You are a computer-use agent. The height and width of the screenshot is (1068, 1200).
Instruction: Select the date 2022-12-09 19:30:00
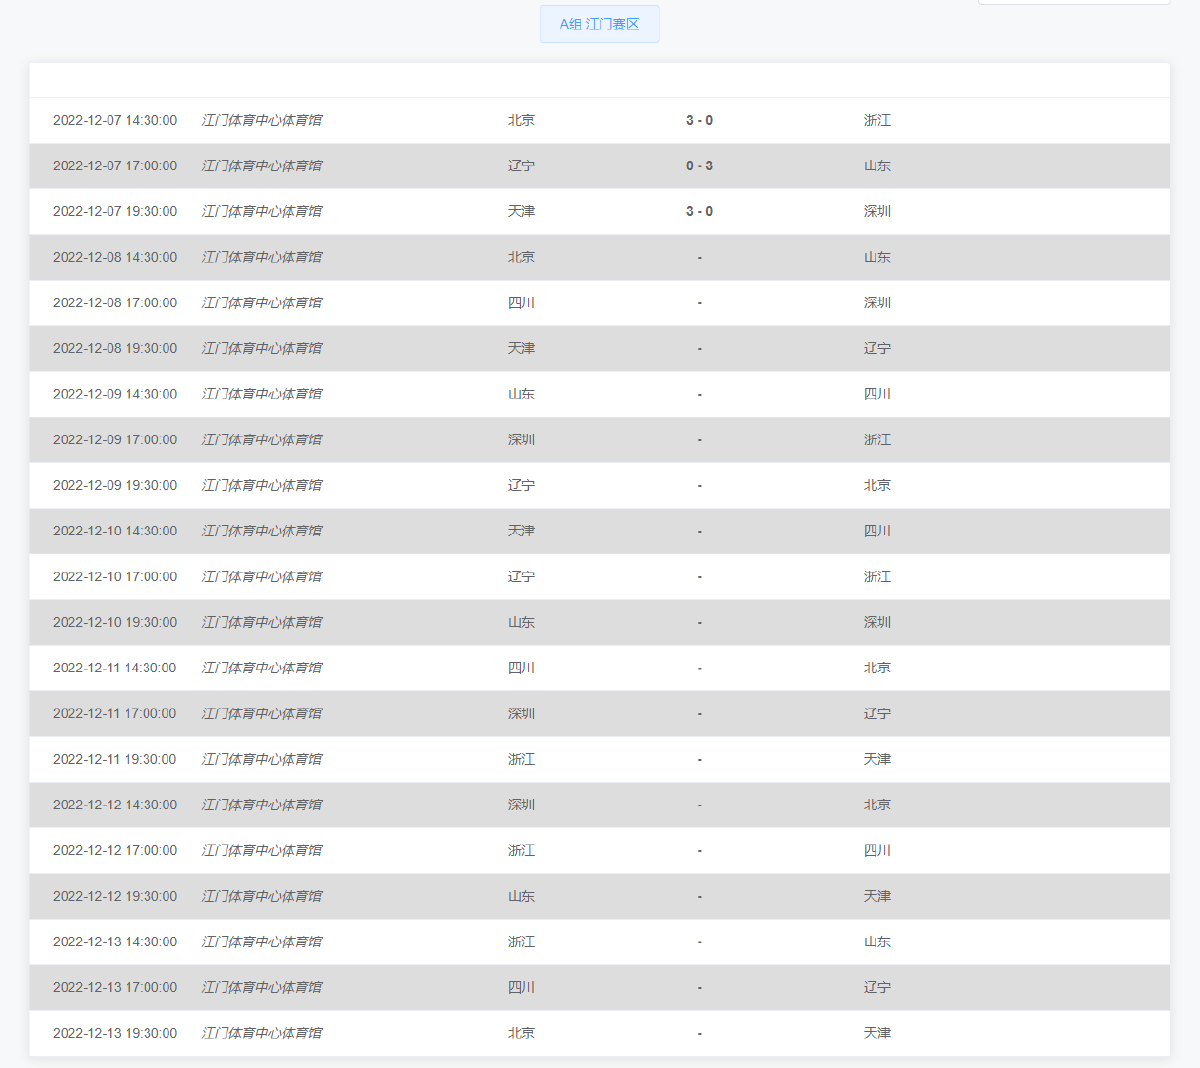click(115, 485)
